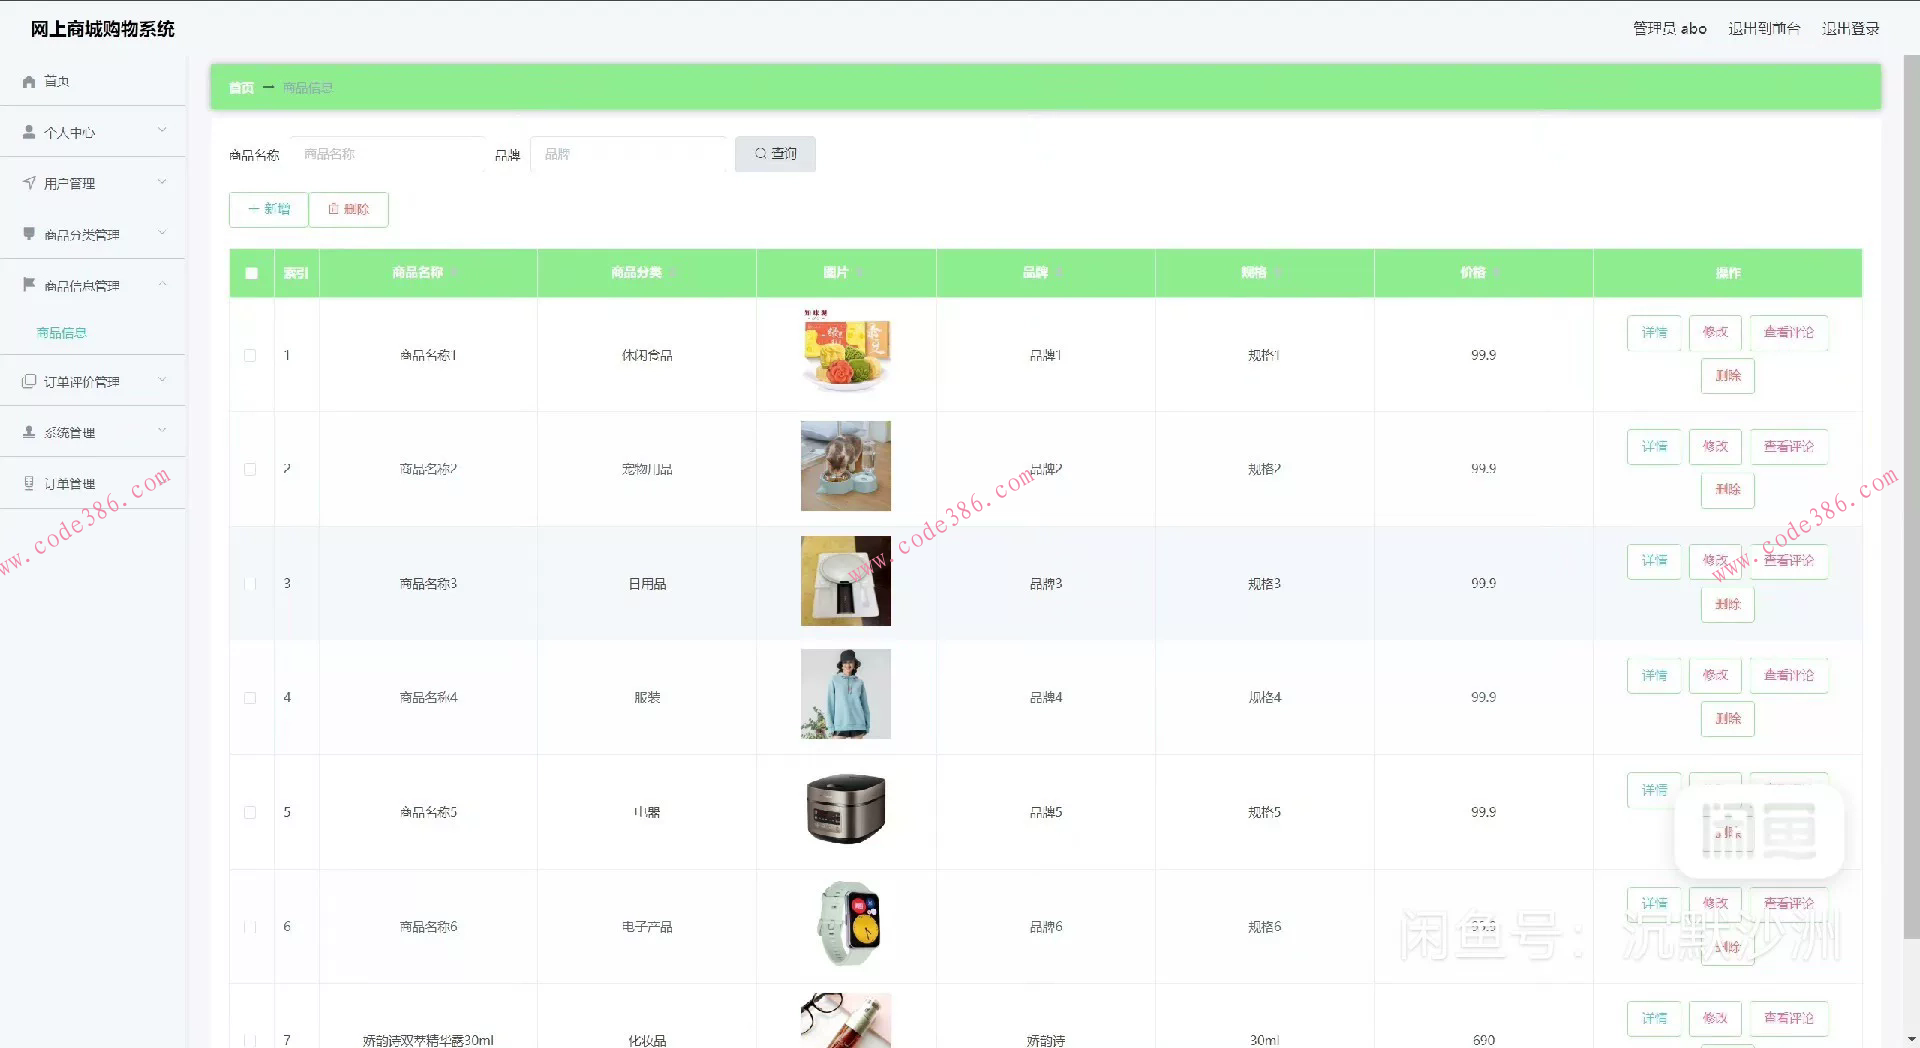
Task: Click the paper-plane icon next to 用户管理
Action: 29,183
